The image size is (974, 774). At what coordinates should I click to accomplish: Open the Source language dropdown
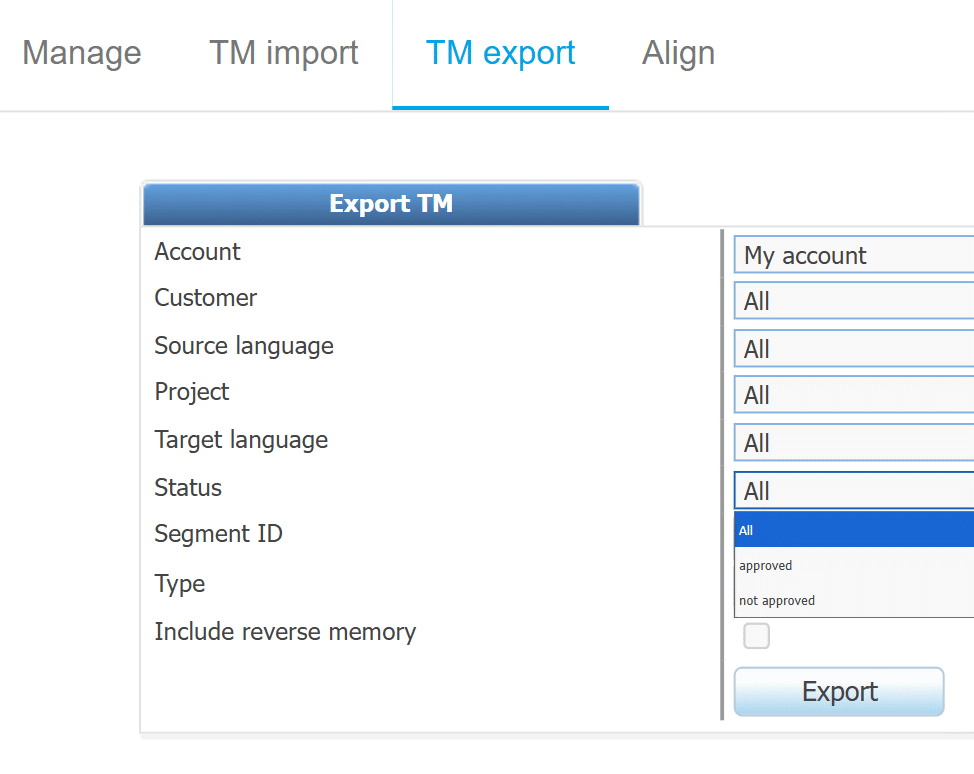click(854, 349)
